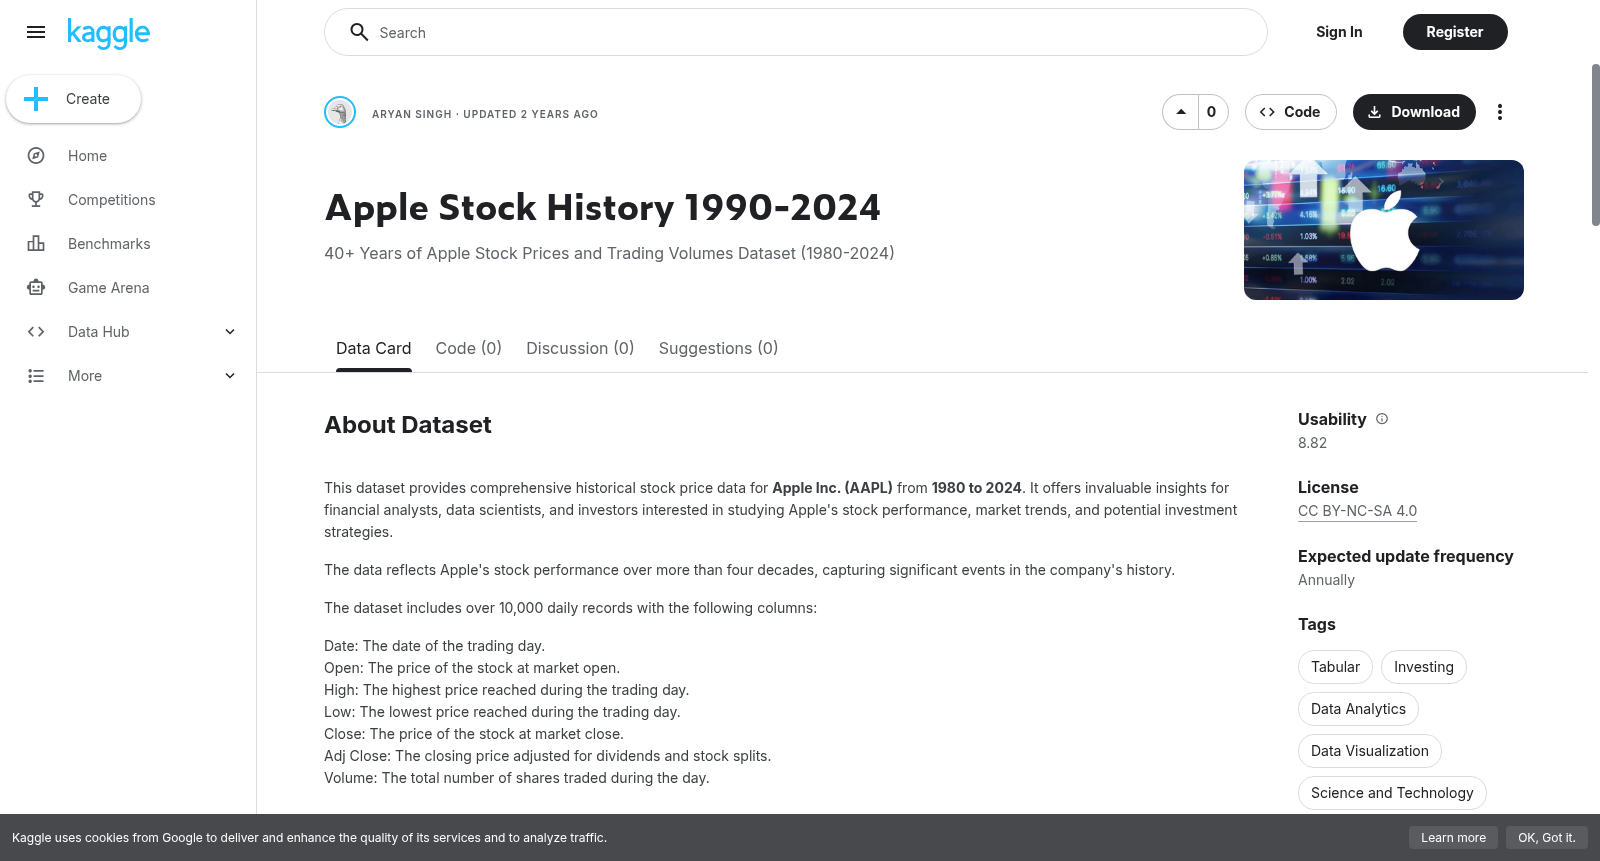This screenshot has width=1600, height=861.
Task: Click the usability info icon
Action: coord(1382,419)
